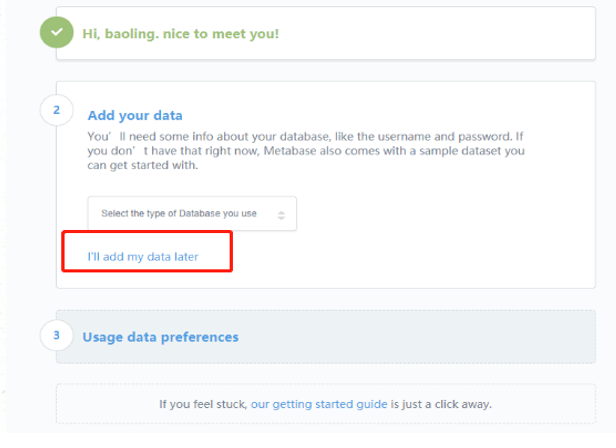Click the "Add your data" heading
The height and width of the screenshot is (448, 616).
(135, 115)
